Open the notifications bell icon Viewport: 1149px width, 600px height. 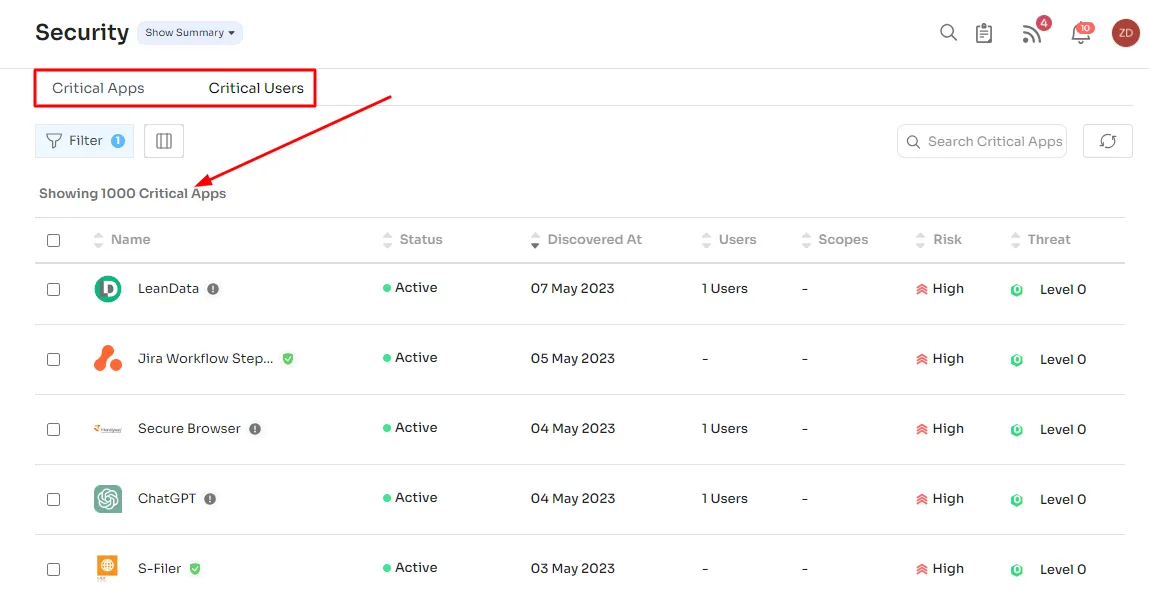(1081, 34)
